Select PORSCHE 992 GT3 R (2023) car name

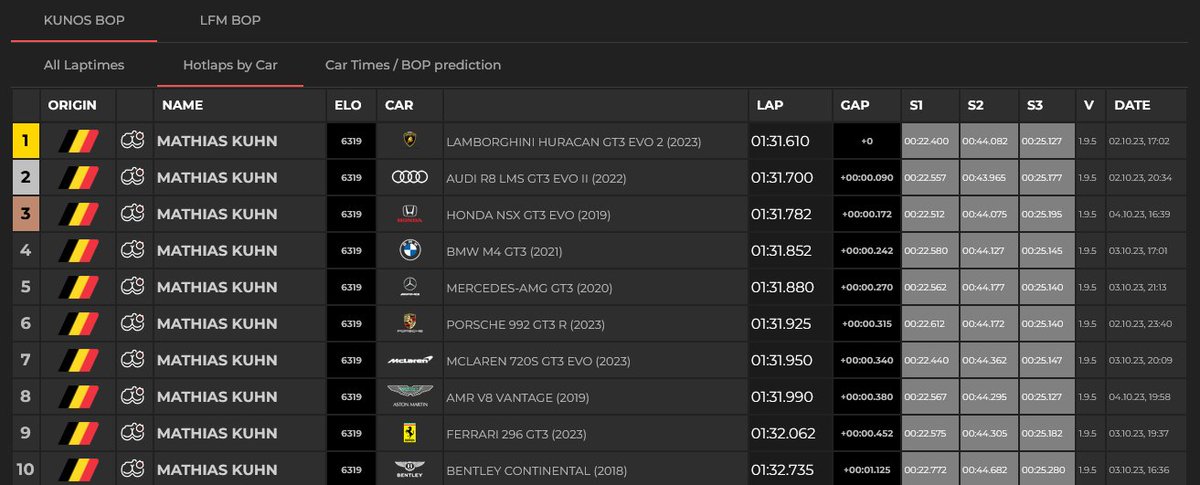(525, 325)
